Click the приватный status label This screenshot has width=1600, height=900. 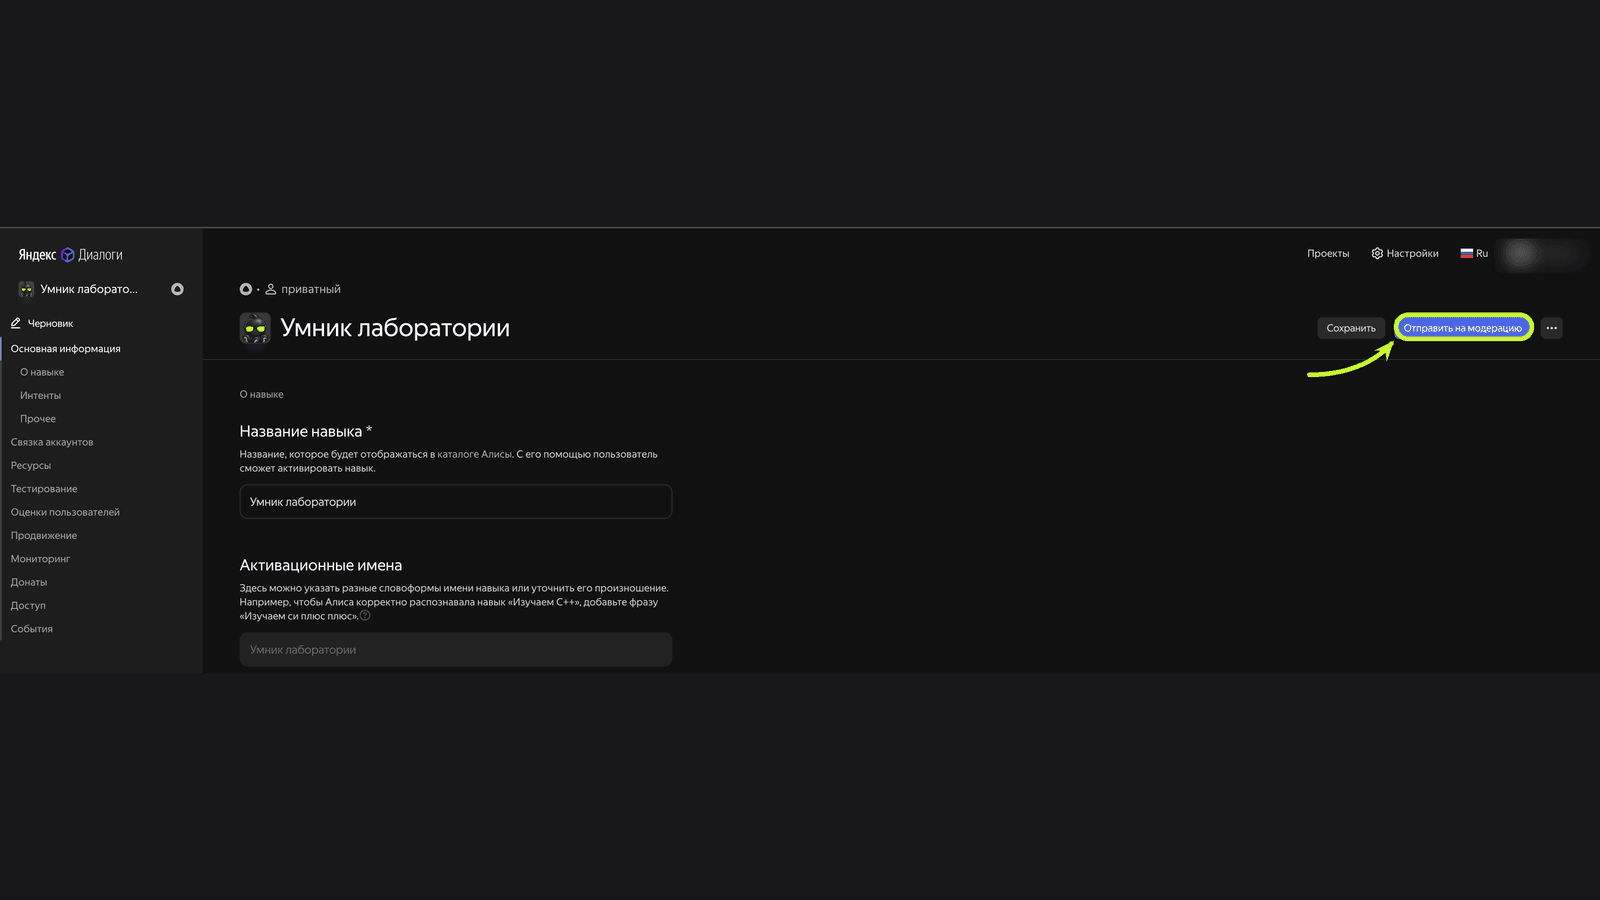(x=311, y=289)
